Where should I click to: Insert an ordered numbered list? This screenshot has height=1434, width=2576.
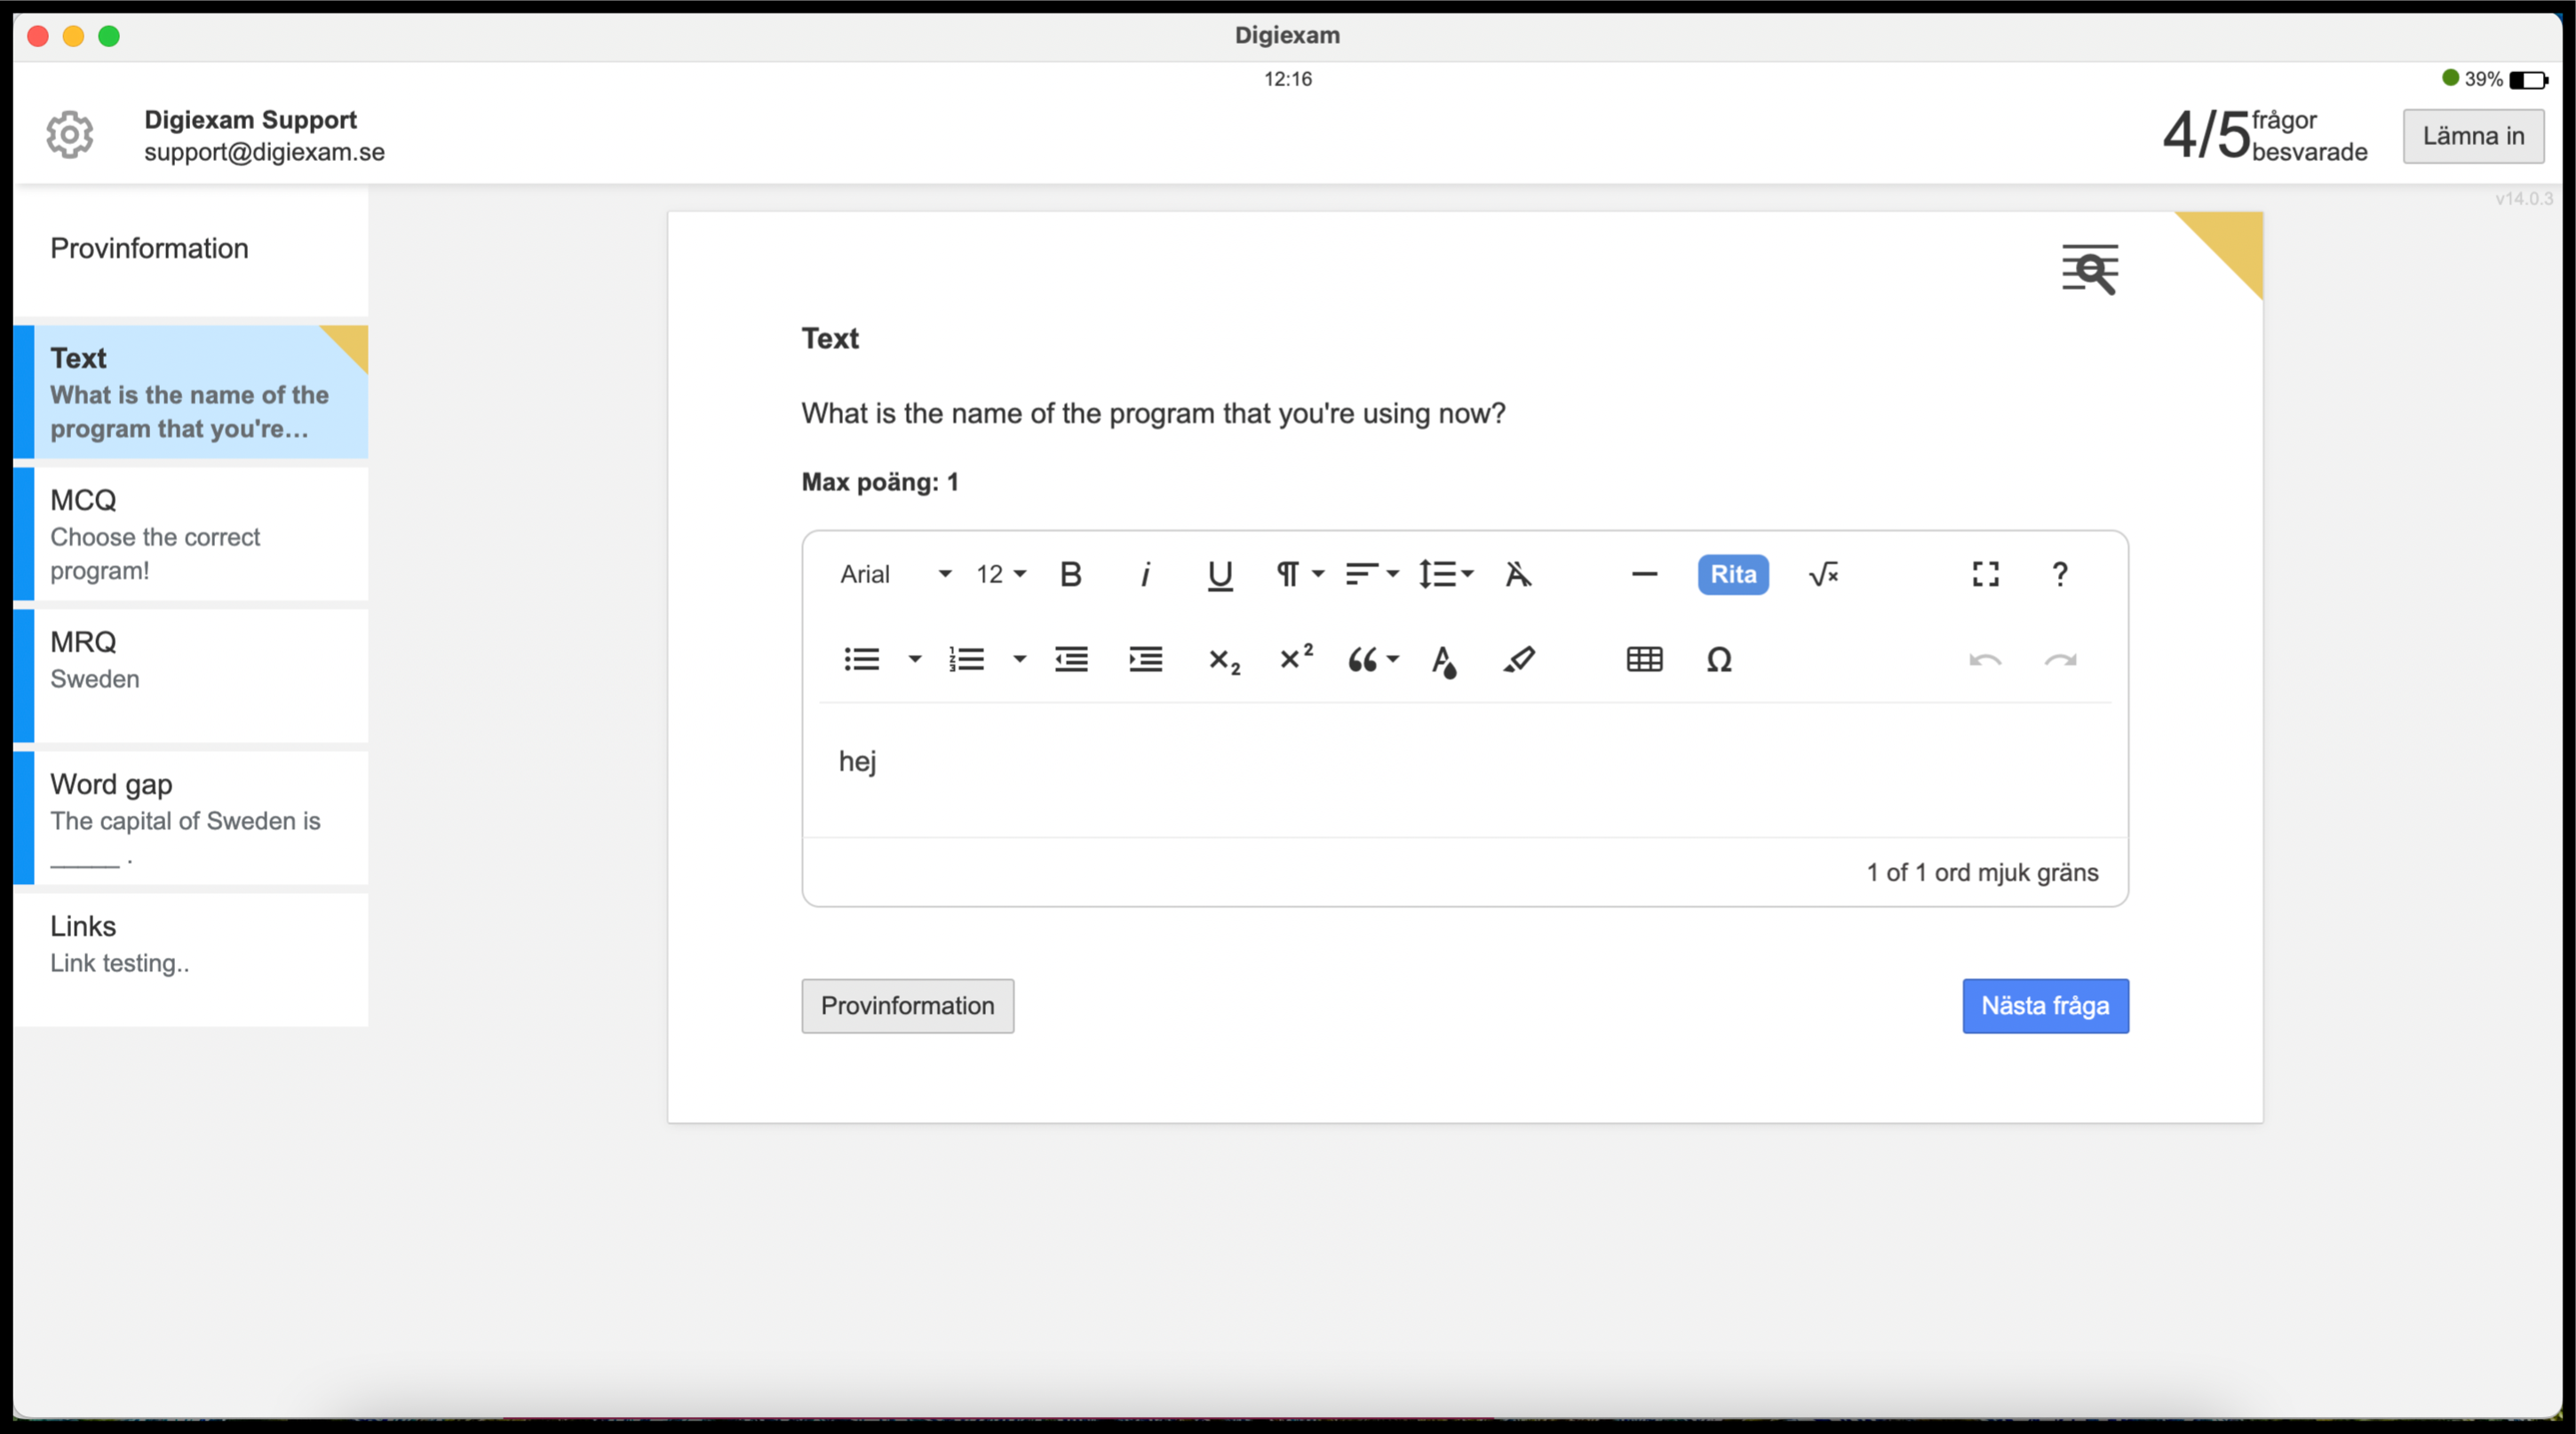(967, 659)
